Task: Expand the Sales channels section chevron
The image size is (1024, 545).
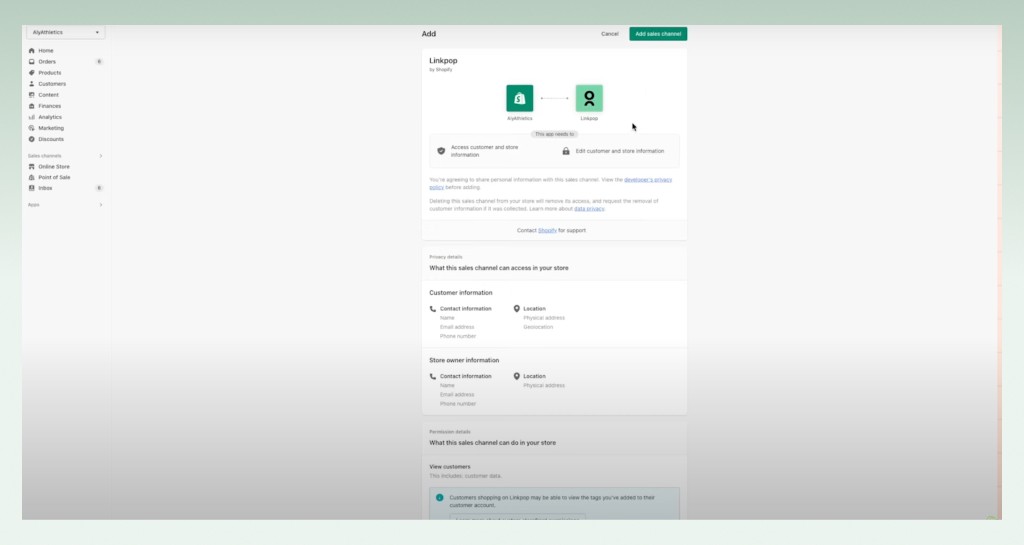Action: click(101, 156)
